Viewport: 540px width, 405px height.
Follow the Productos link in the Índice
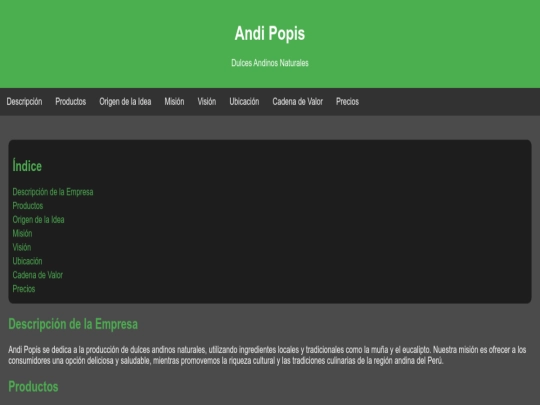pyautogui.click(x=28, y=206)
